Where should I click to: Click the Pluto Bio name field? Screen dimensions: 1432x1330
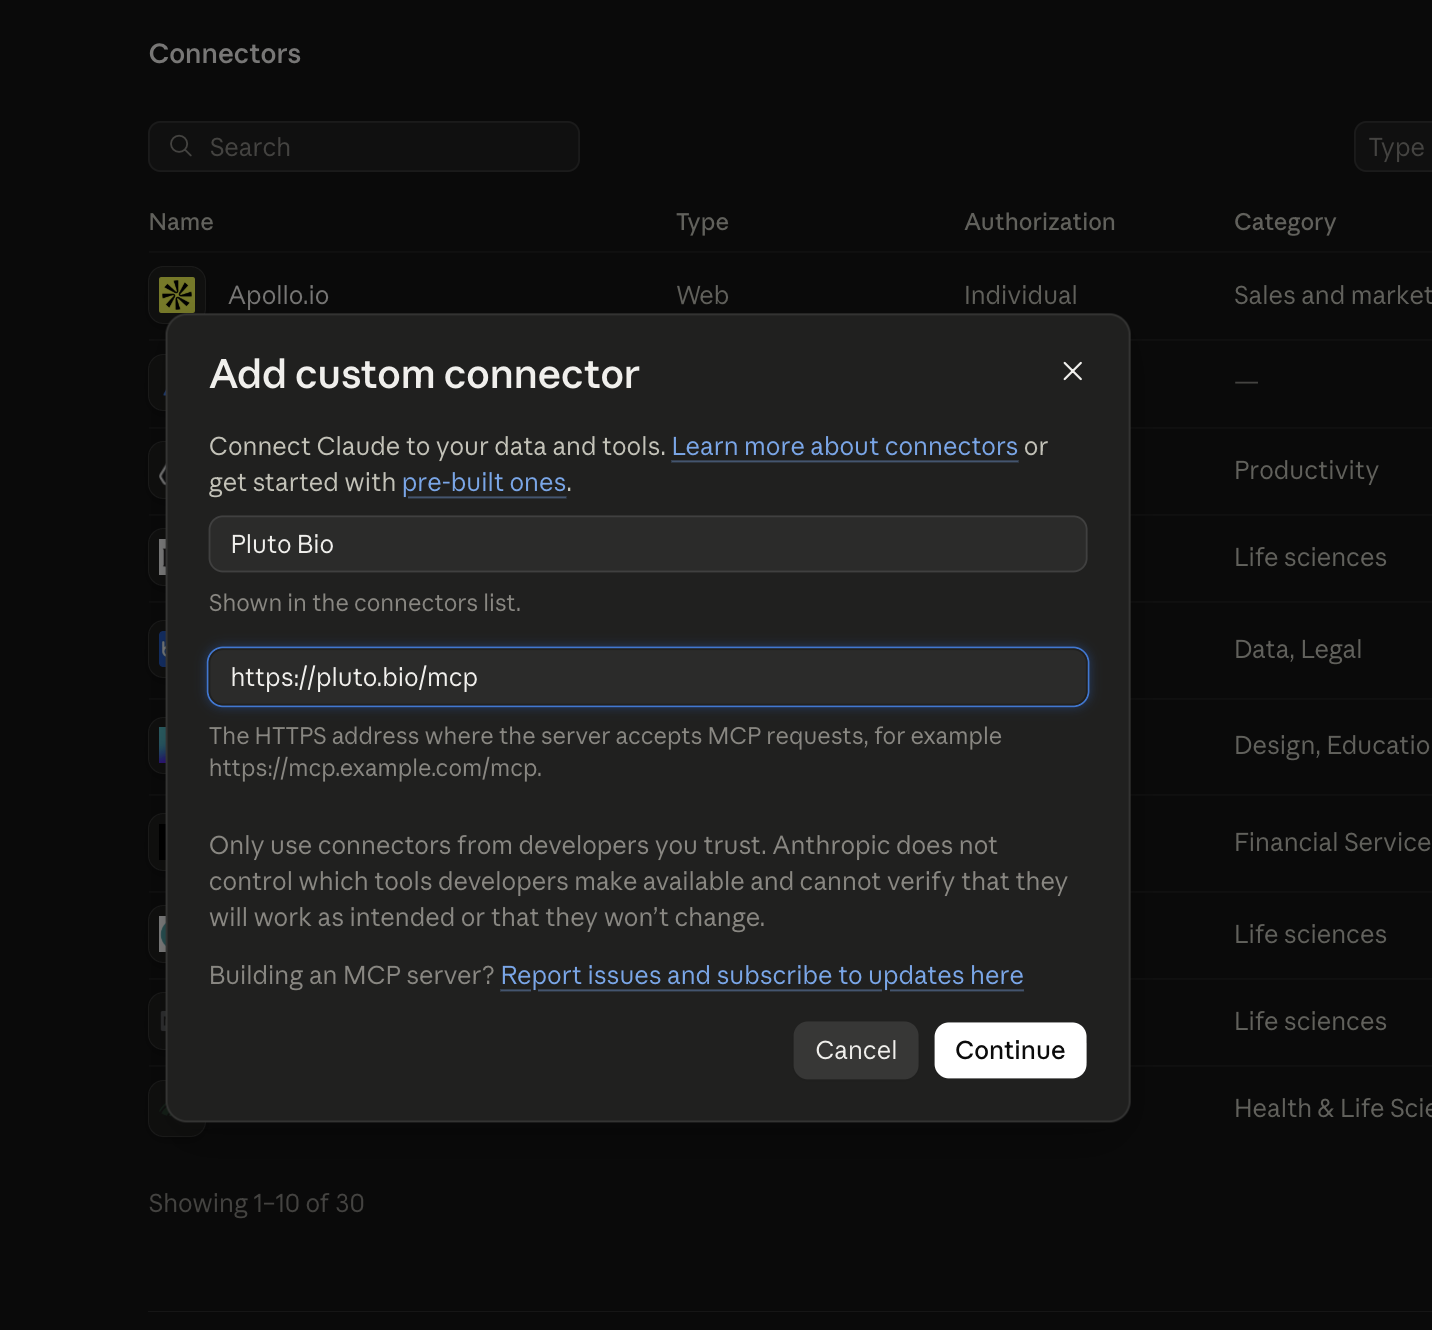point(648,544)
